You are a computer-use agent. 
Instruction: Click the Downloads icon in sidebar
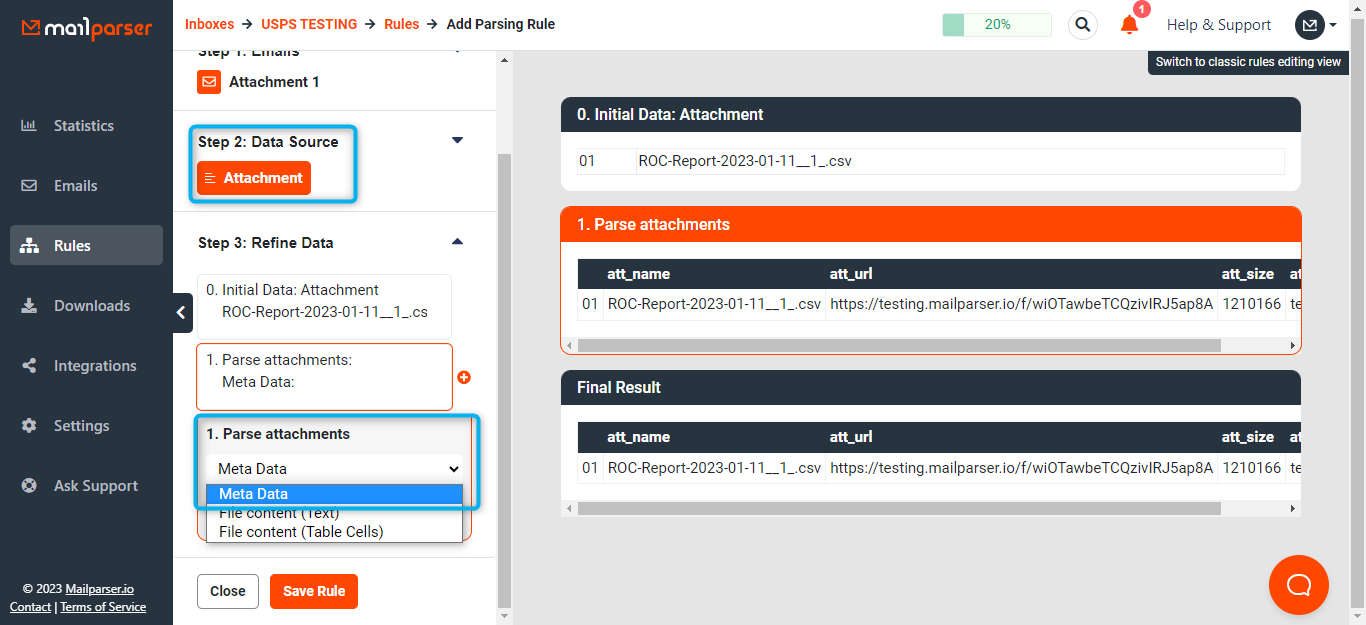coord(29,306)
